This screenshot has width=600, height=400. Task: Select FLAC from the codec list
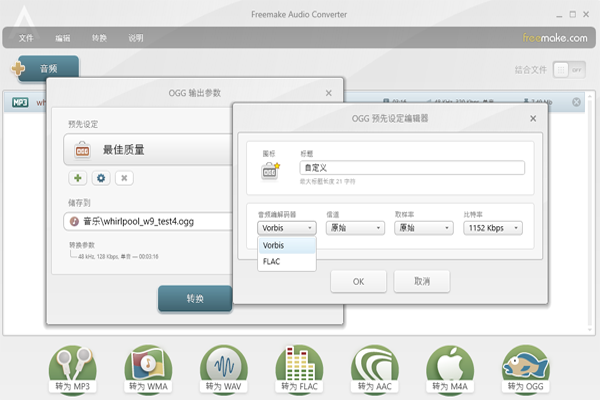287,262
